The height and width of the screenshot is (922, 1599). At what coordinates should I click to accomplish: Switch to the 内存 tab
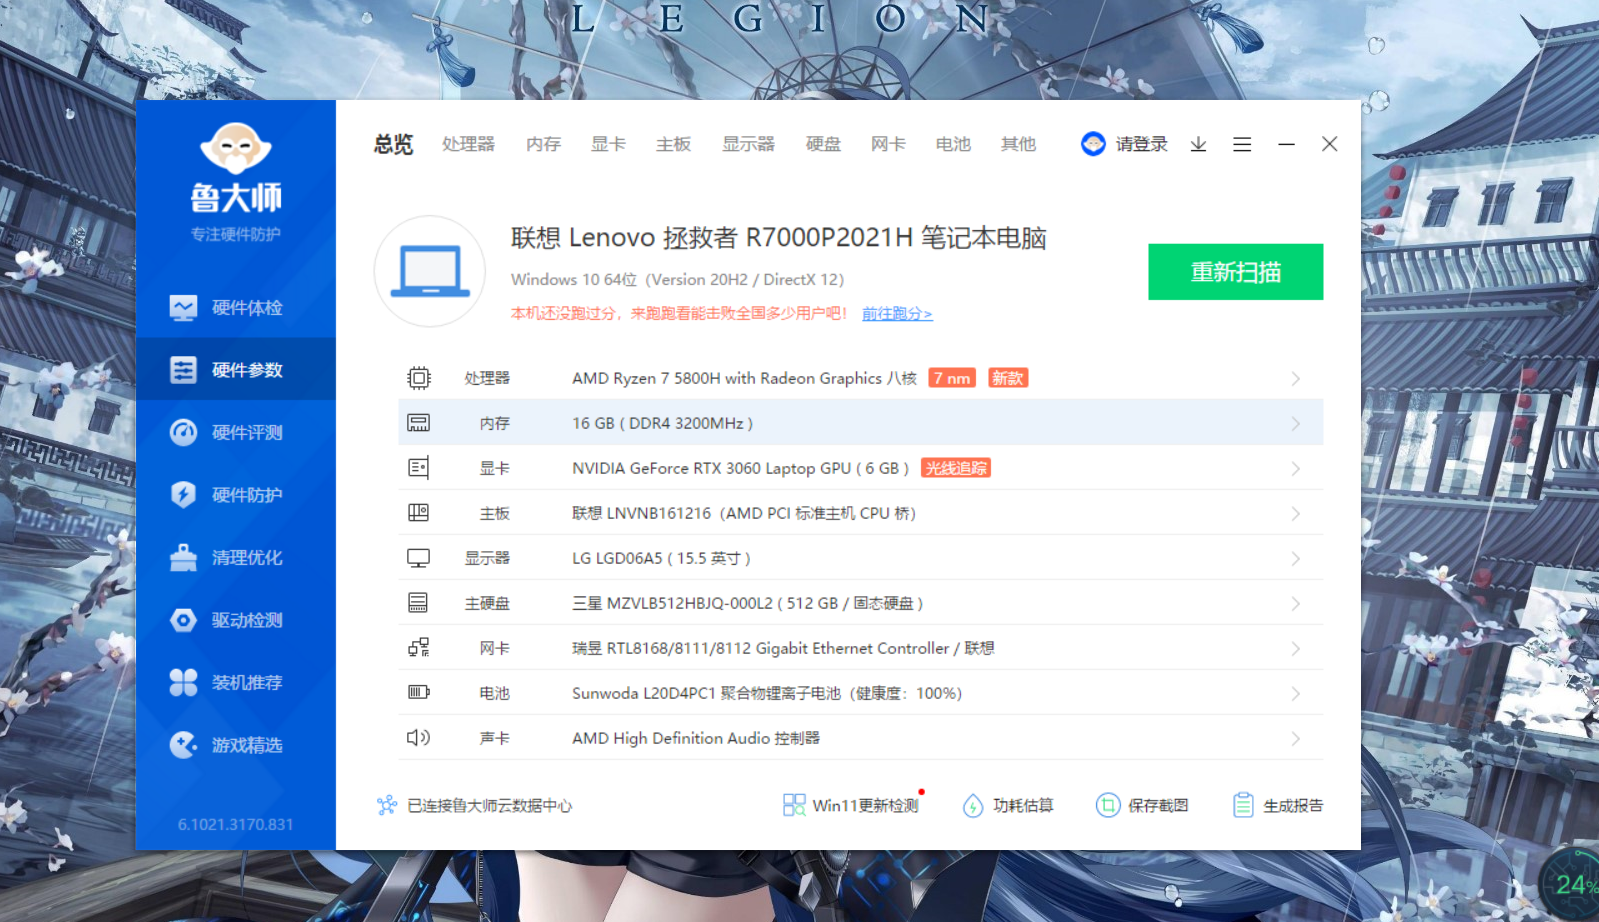543,144
